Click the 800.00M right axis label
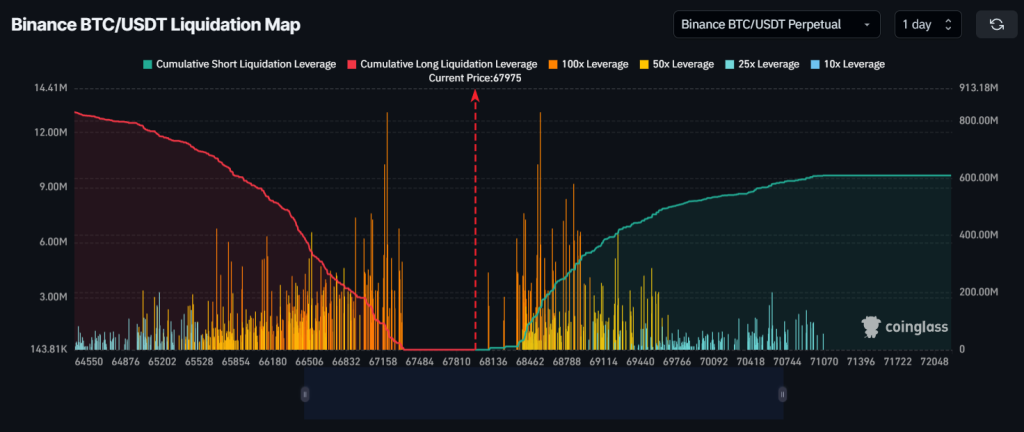 (980, 120)
